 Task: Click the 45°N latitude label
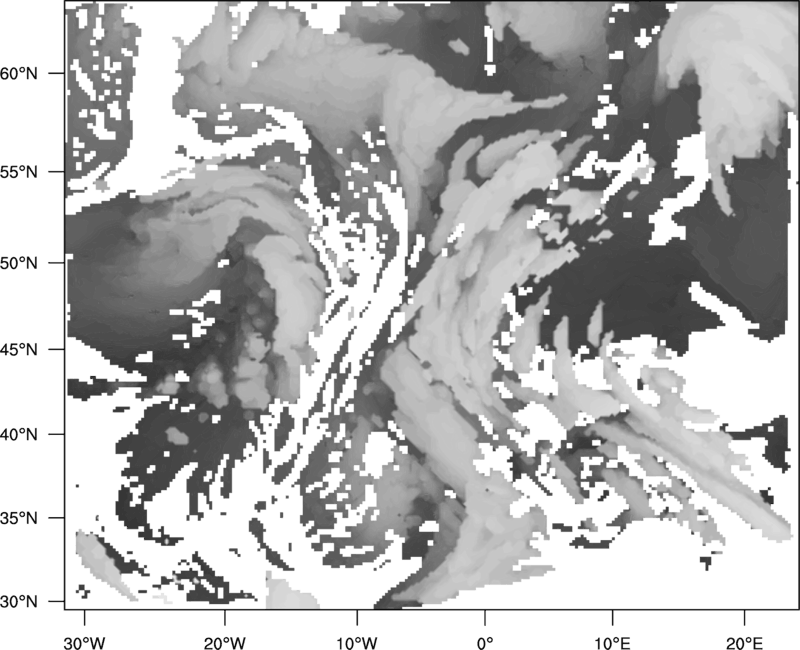(19, 349)
